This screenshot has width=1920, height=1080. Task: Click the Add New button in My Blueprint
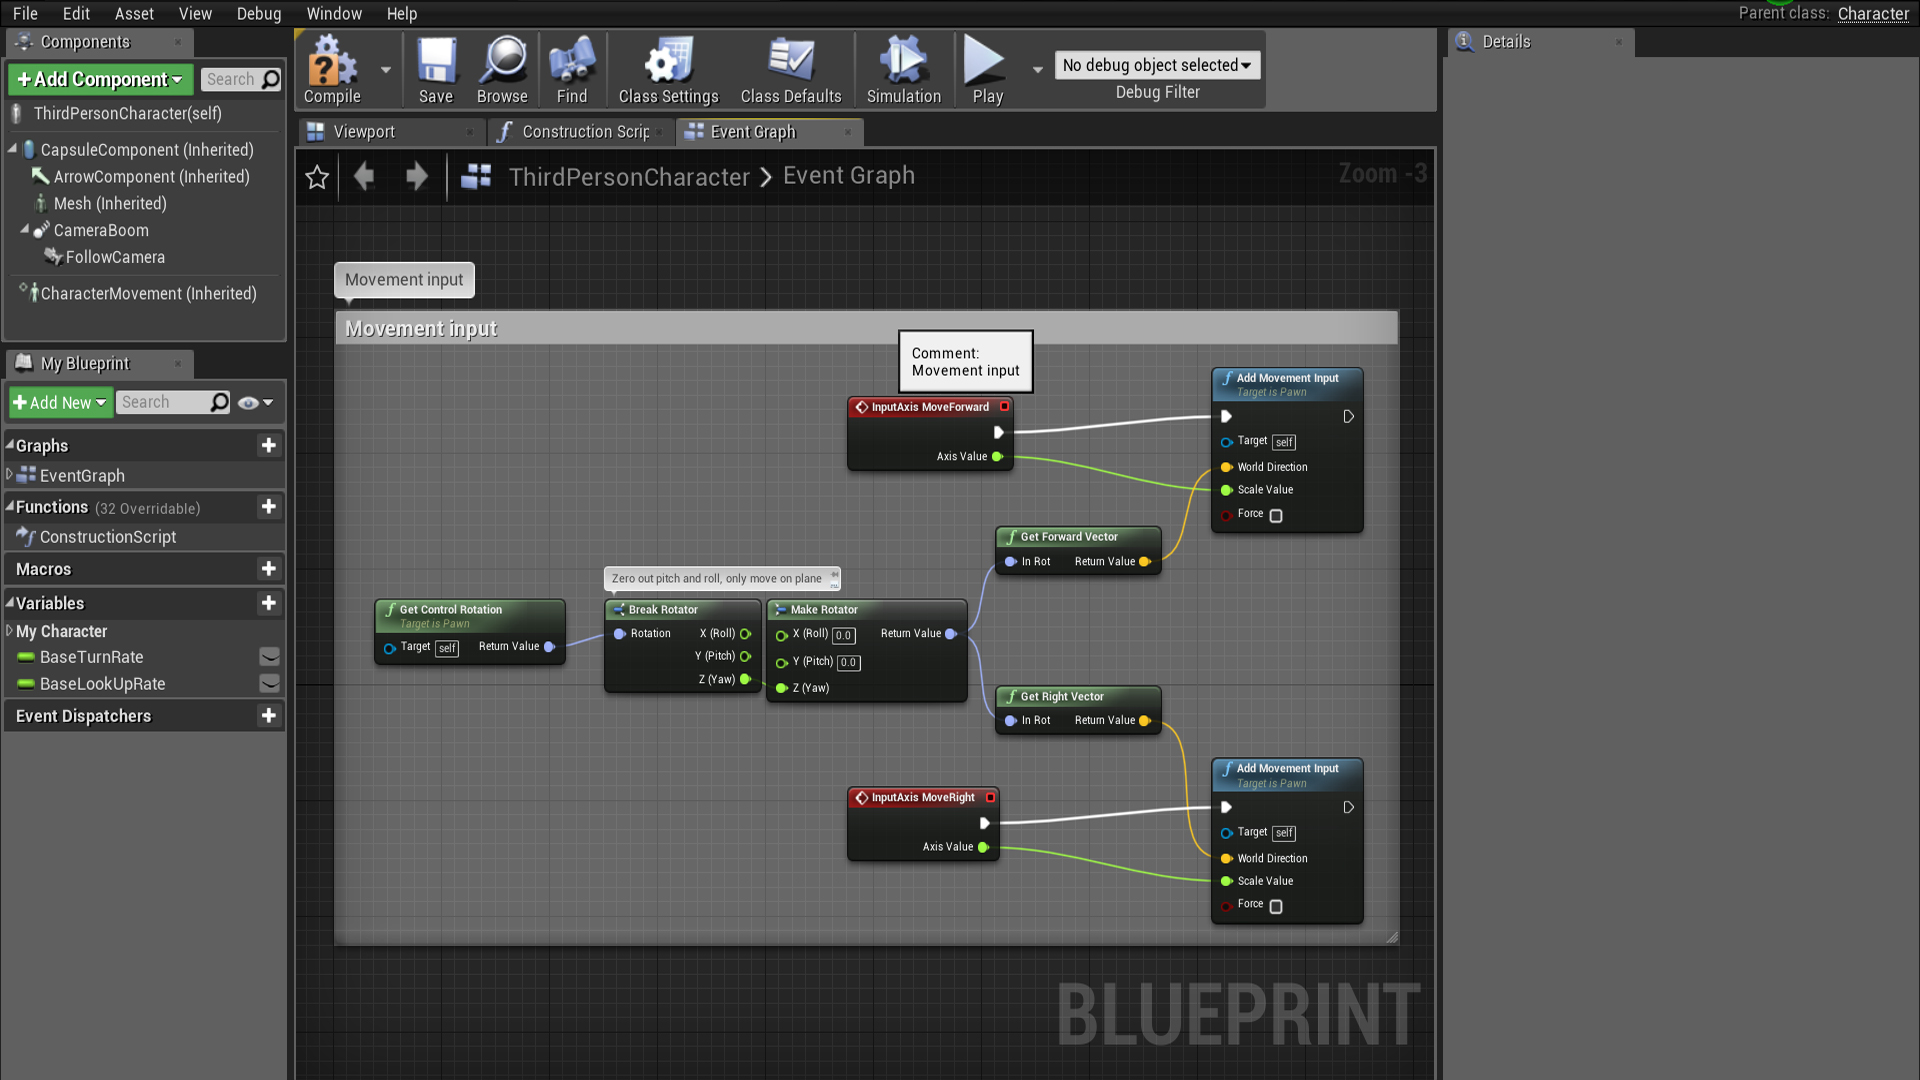[59, 402]
